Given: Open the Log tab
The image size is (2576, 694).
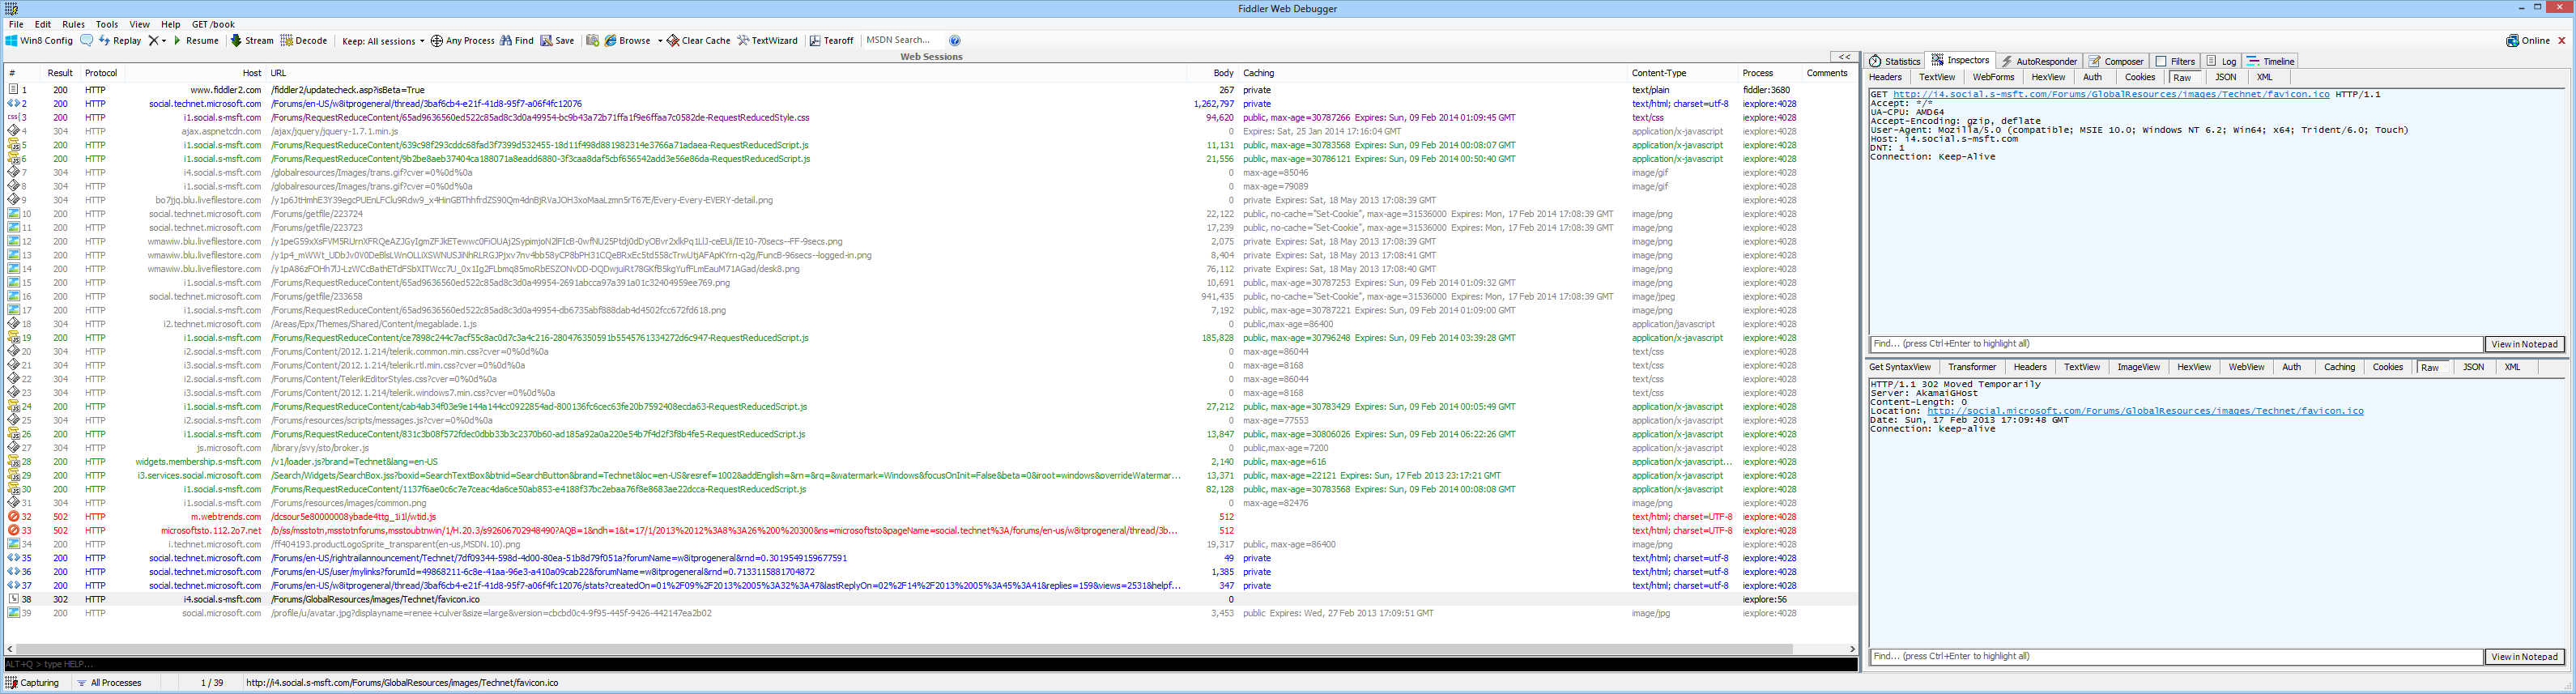Looking at the screenshot, I should (2222, 61).
